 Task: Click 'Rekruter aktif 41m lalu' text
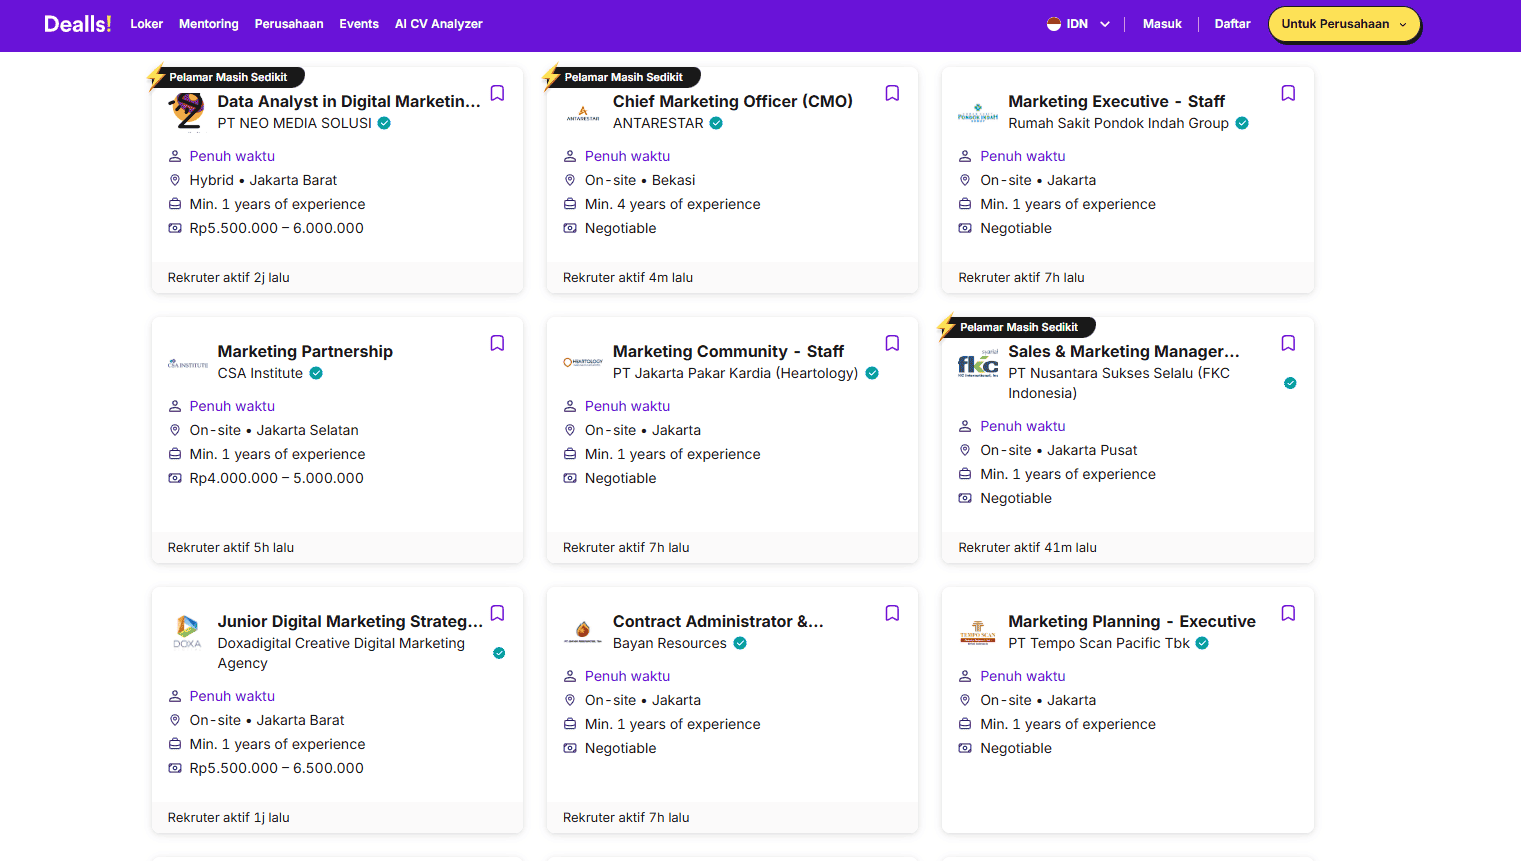[1027, 548]
